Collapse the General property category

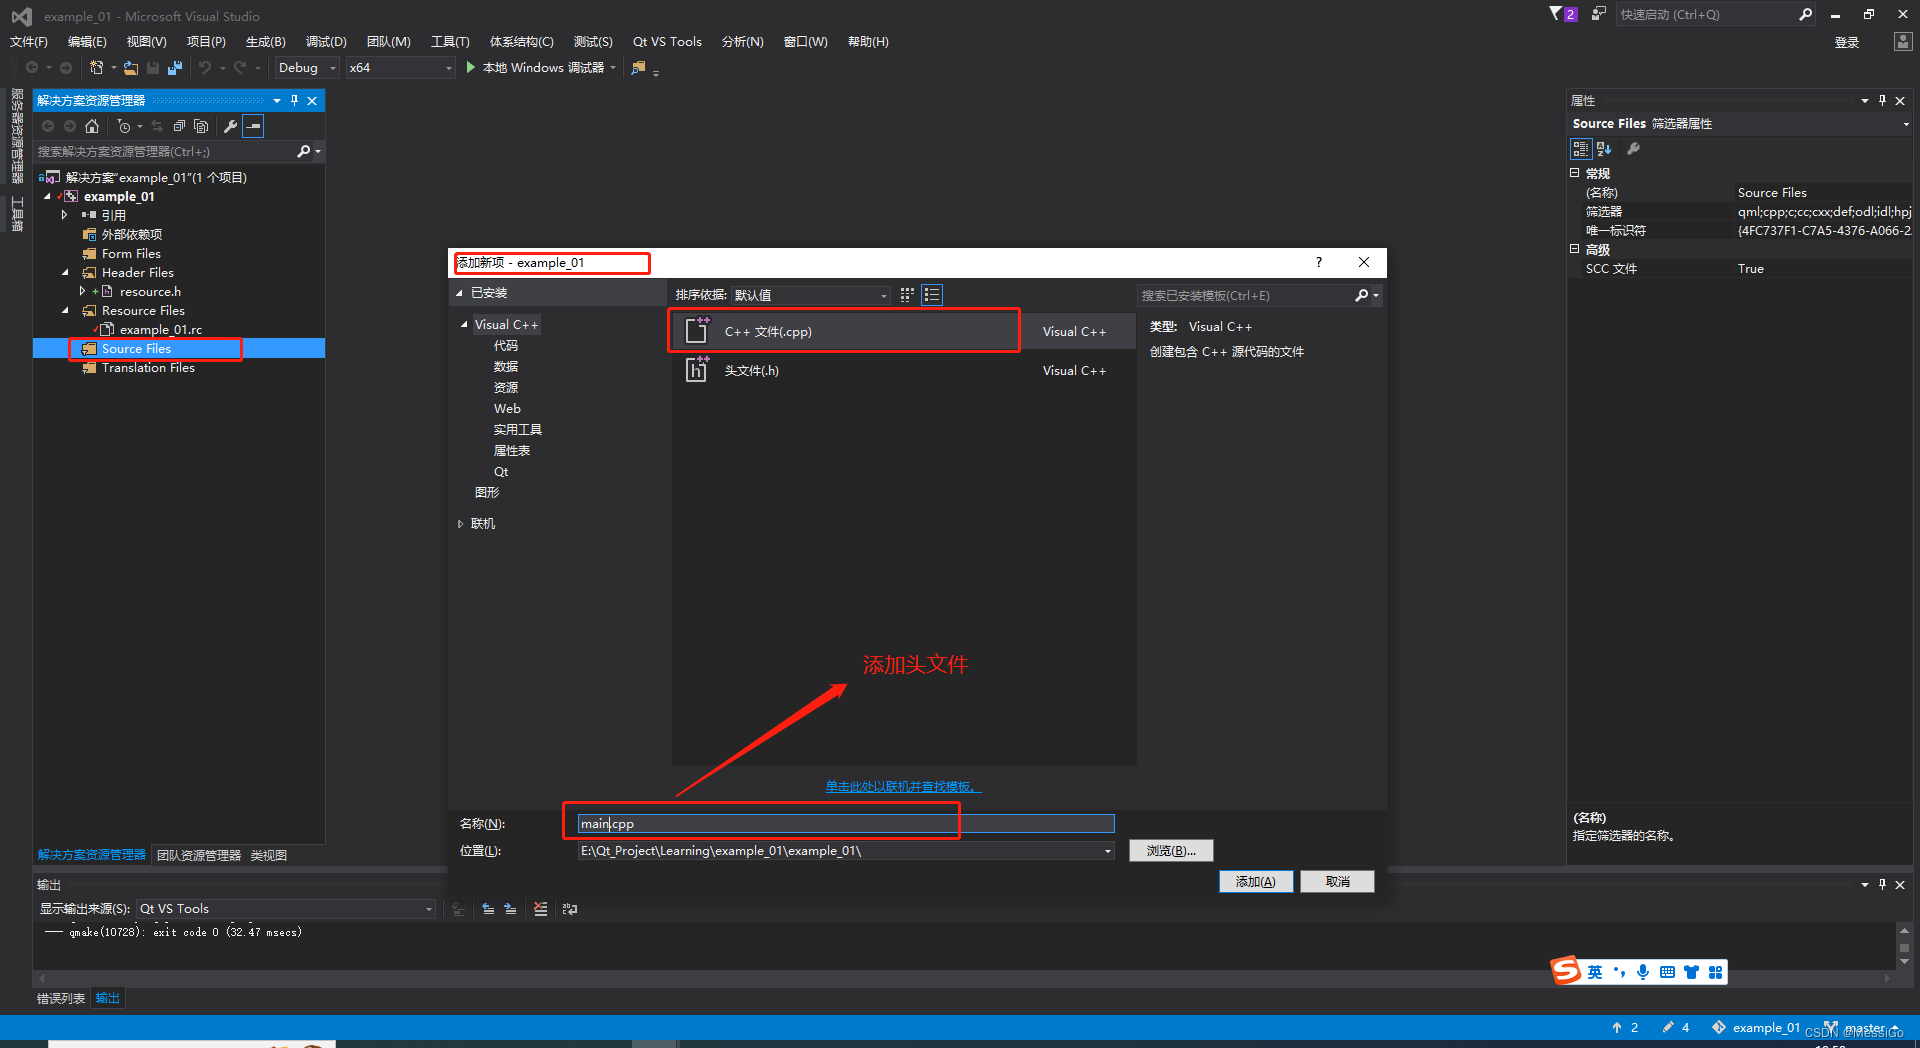1575,173
